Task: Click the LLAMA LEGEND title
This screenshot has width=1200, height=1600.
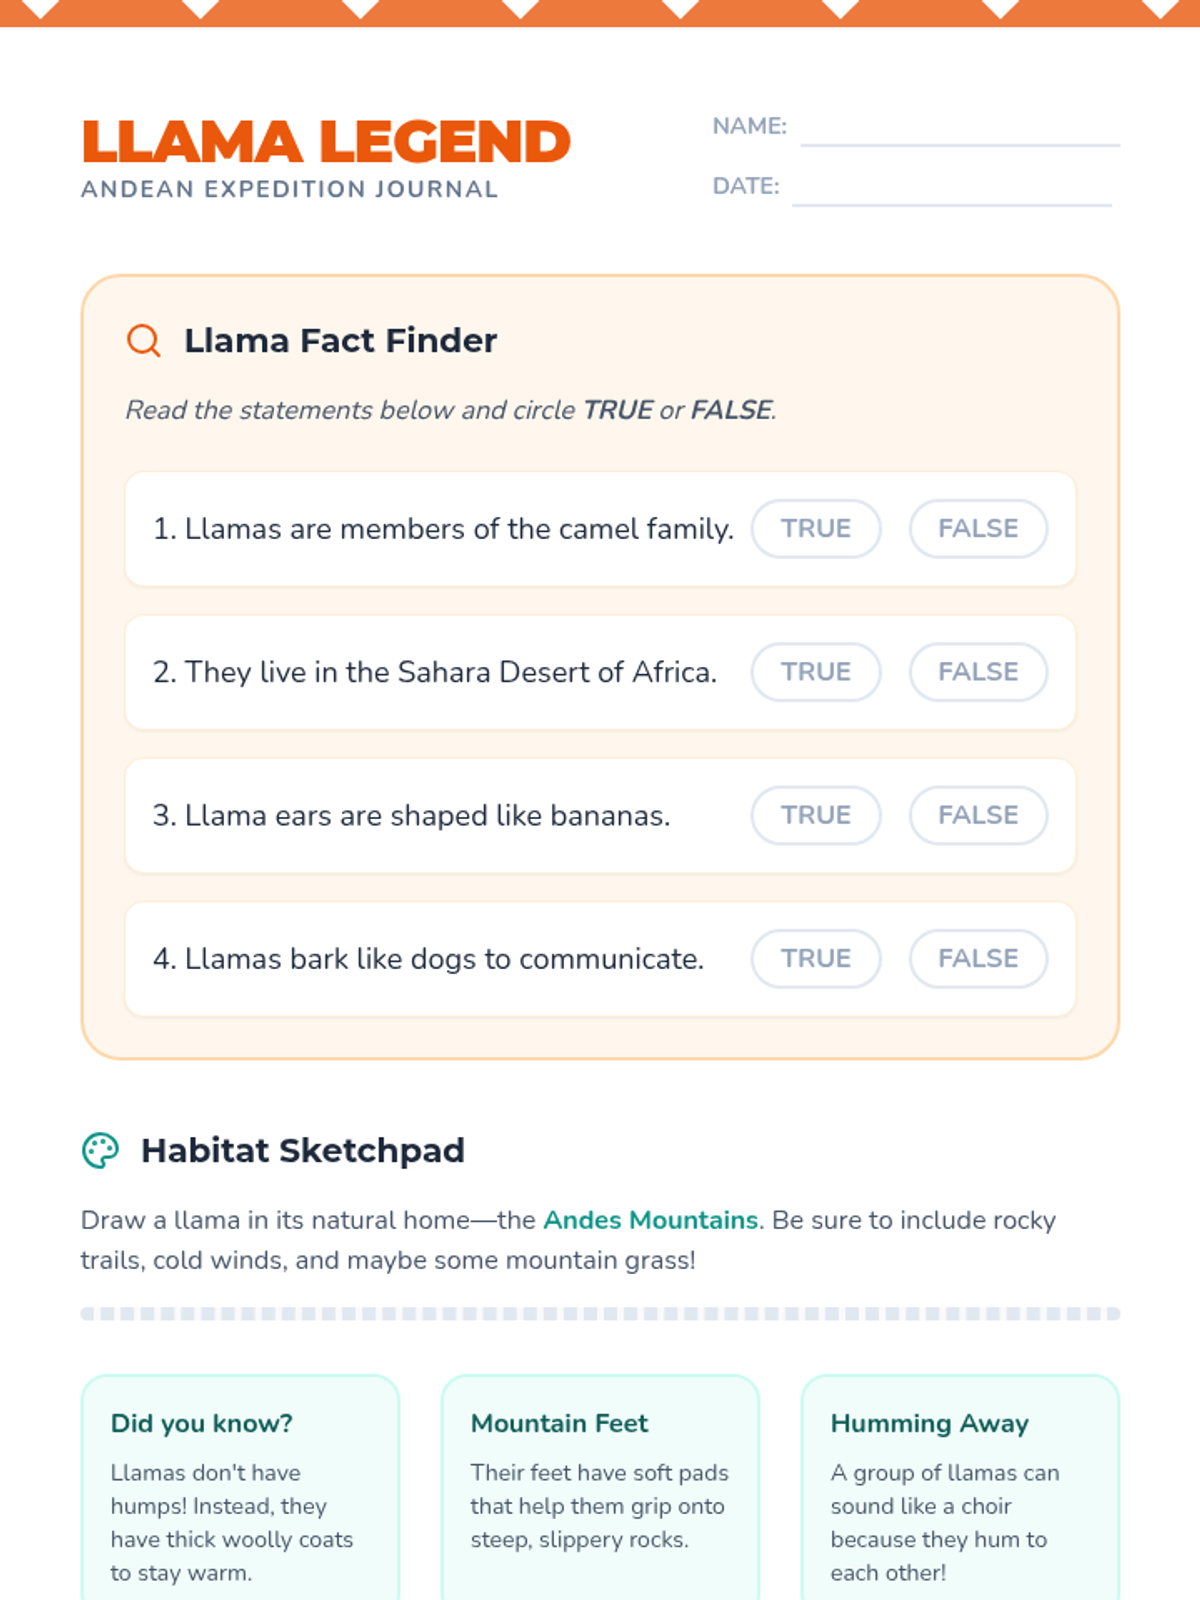Action: coord(325,141)
